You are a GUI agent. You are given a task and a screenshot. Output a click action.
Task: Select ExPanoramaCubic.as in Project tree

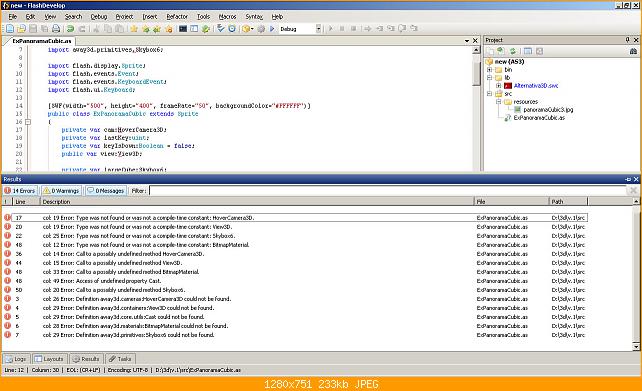tap(539, 118)
